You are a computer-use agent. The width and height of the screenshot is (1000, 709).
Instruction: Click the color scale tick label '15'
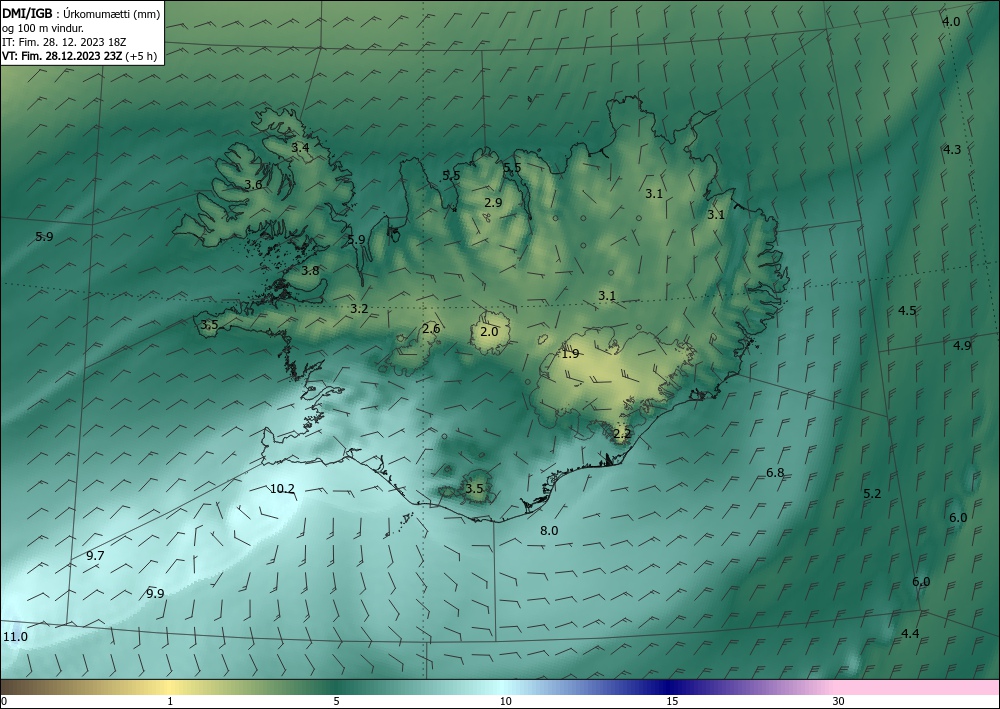(x=672, y=702)
